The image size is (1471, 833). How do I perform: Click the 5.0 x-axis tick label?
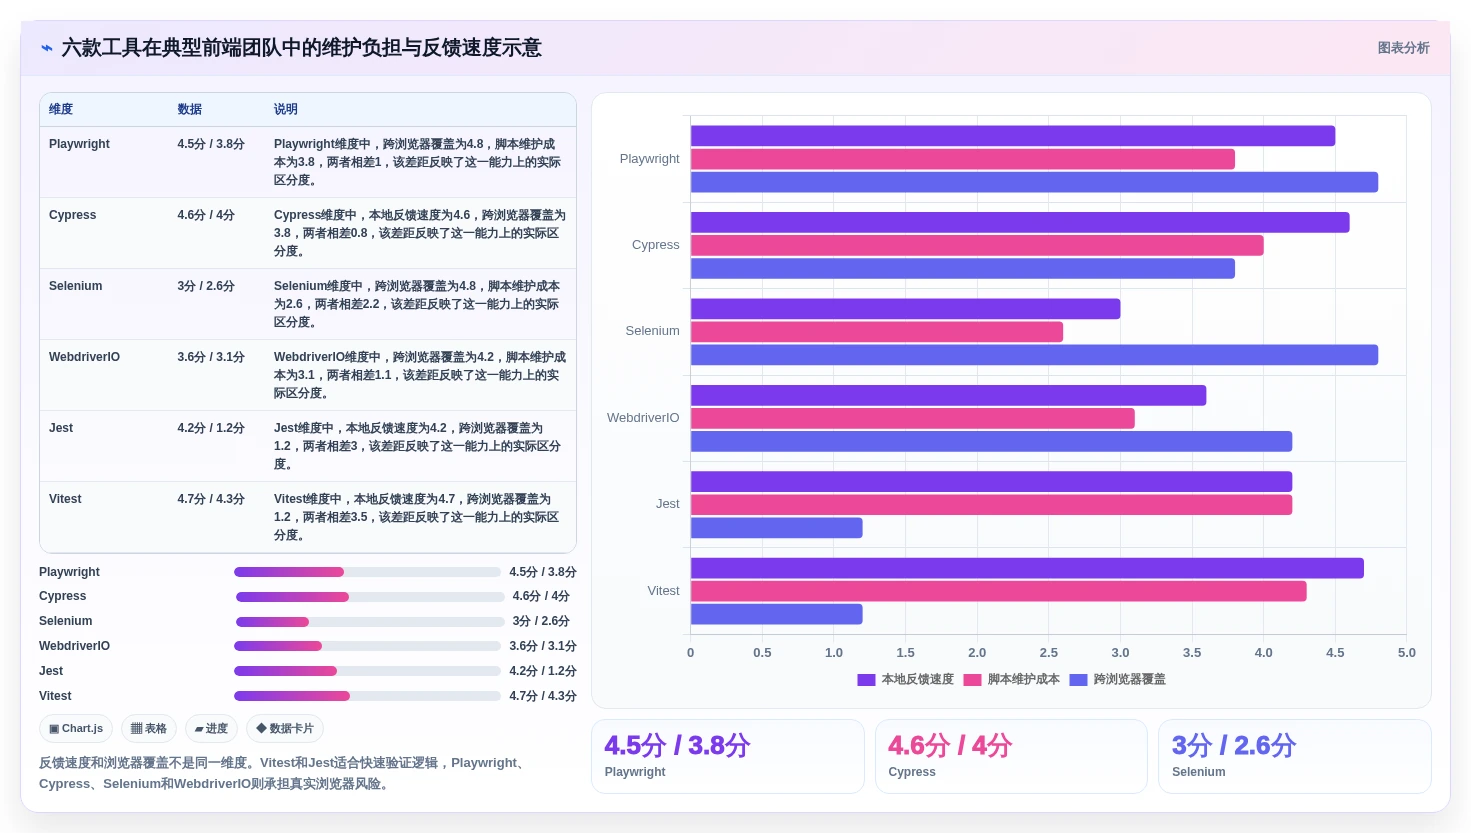1406,653
